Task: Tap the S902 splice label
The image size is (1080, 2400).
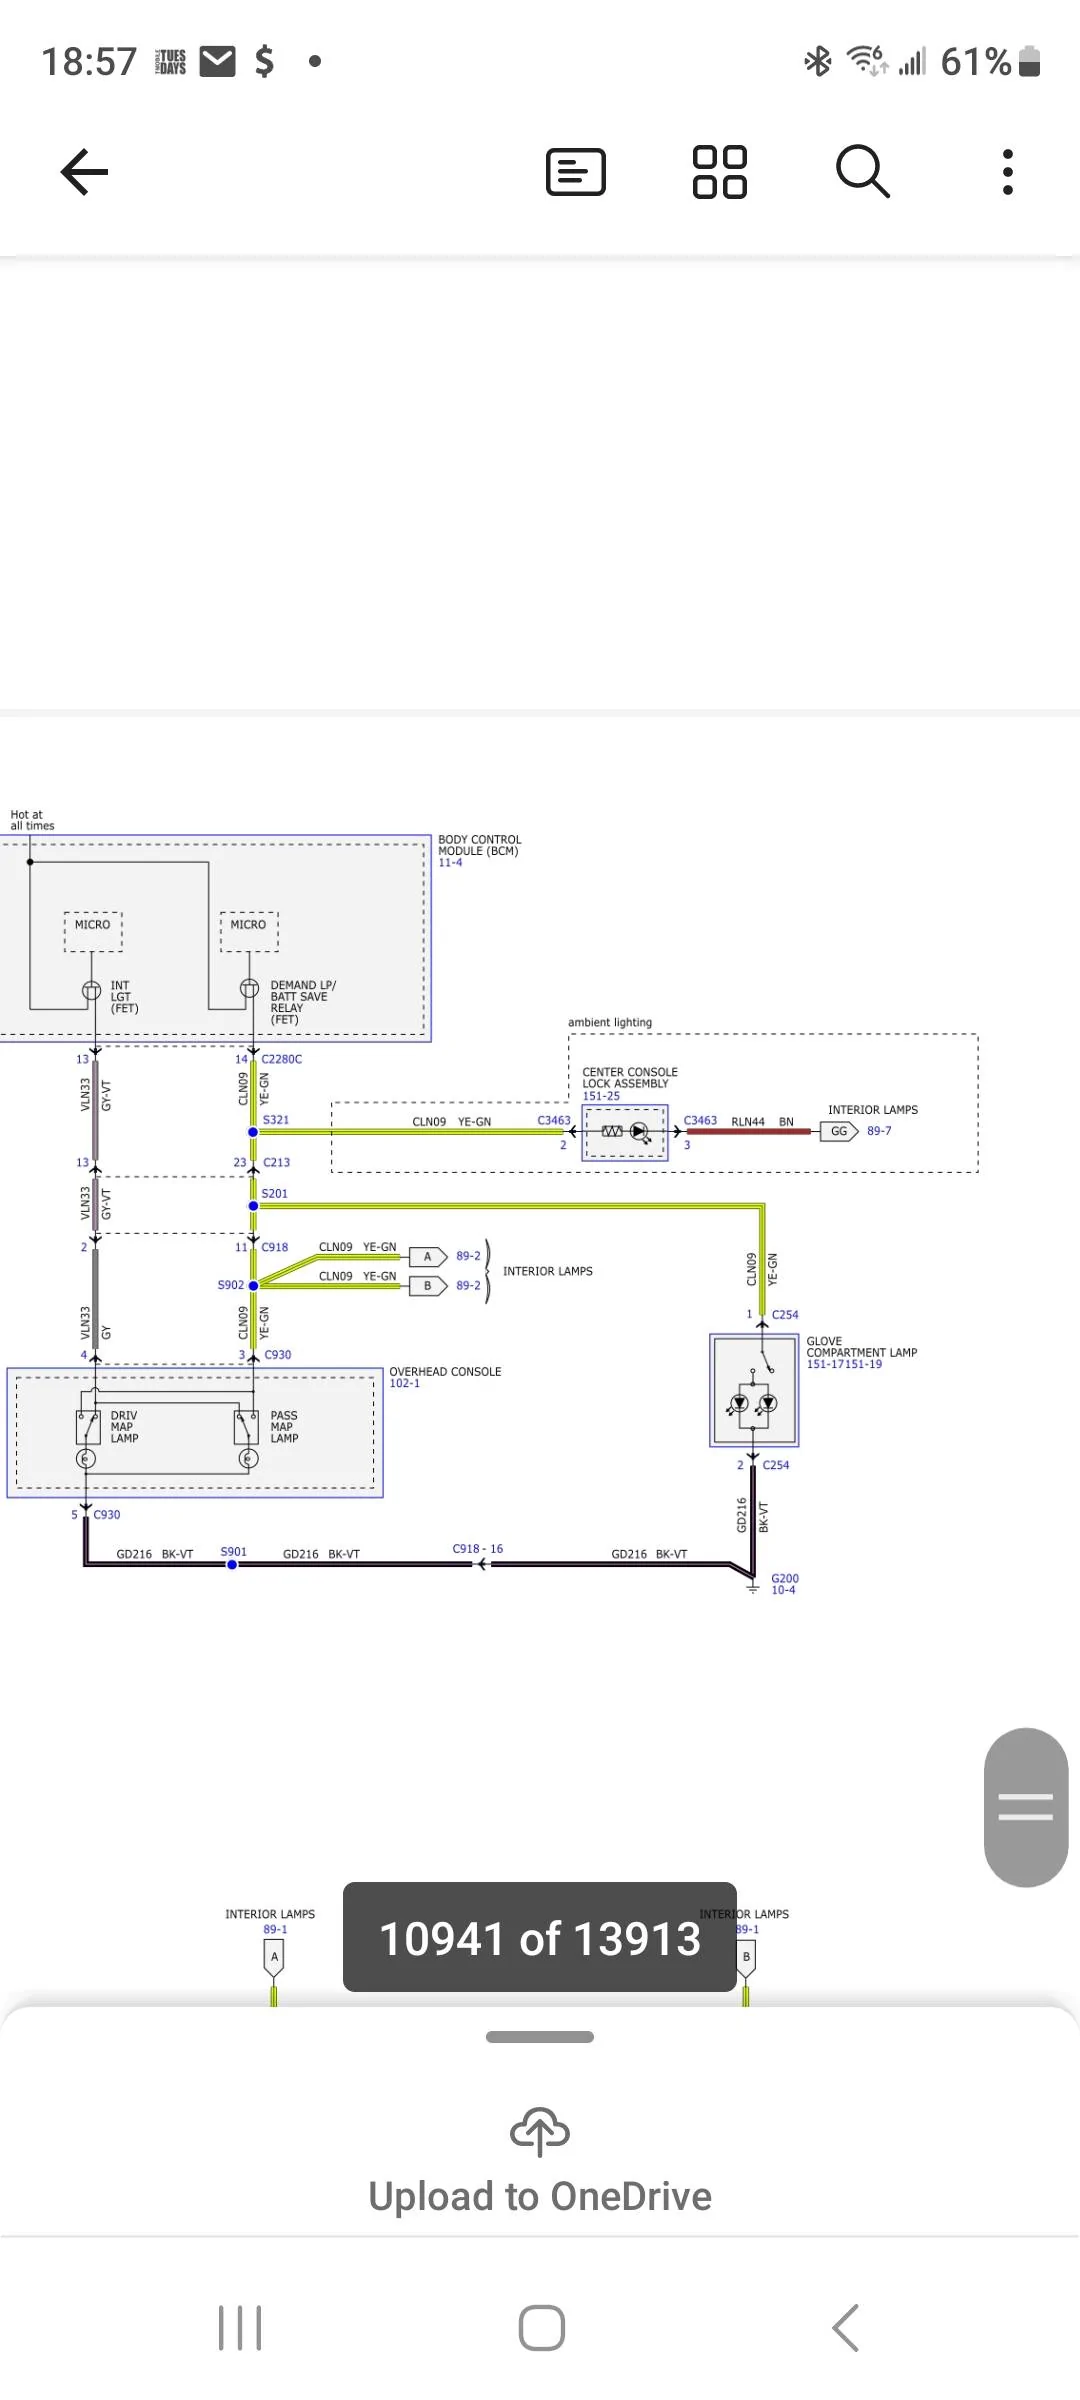Action: (x=231, y=1285)
